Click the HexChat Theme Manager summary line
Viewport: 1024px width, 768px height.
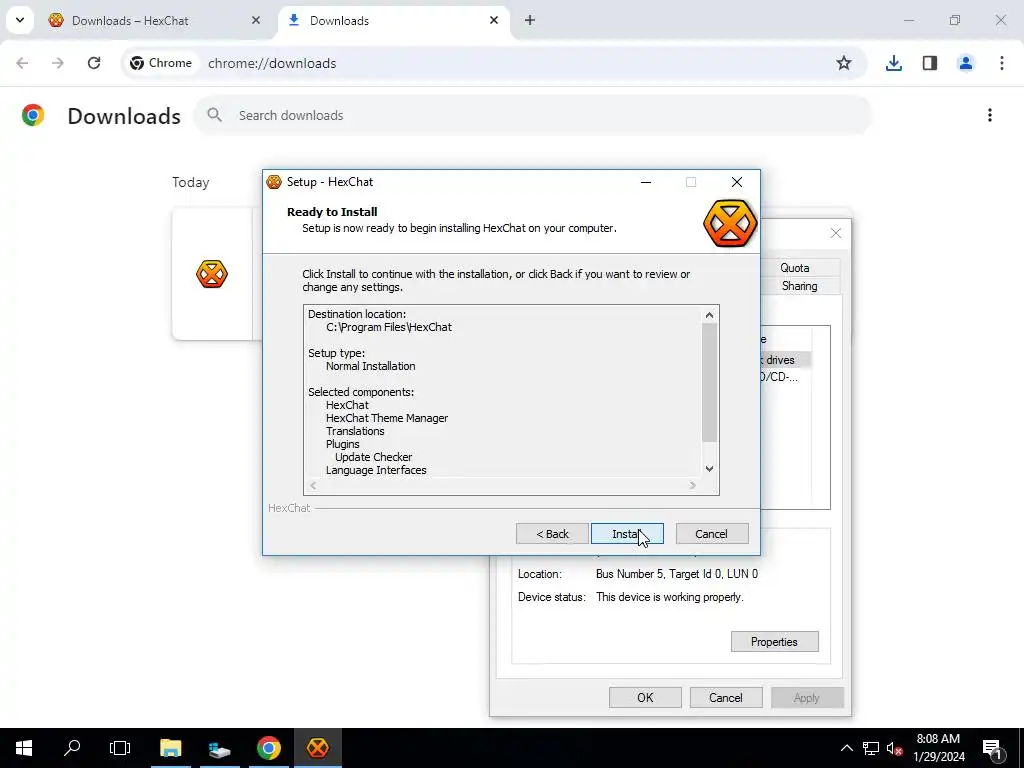click(387, 418)
